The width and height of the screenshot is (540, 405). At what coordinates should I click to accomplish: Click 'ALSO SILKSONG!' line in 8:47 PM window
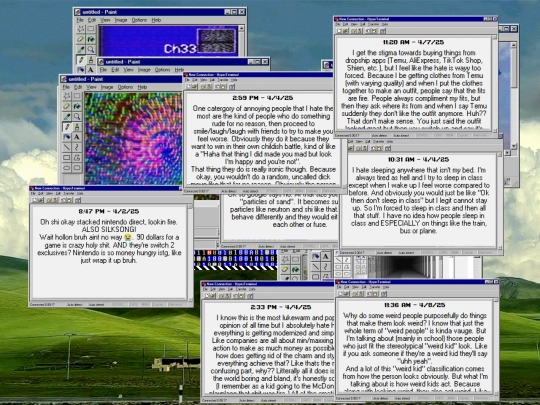coord(109,229)
